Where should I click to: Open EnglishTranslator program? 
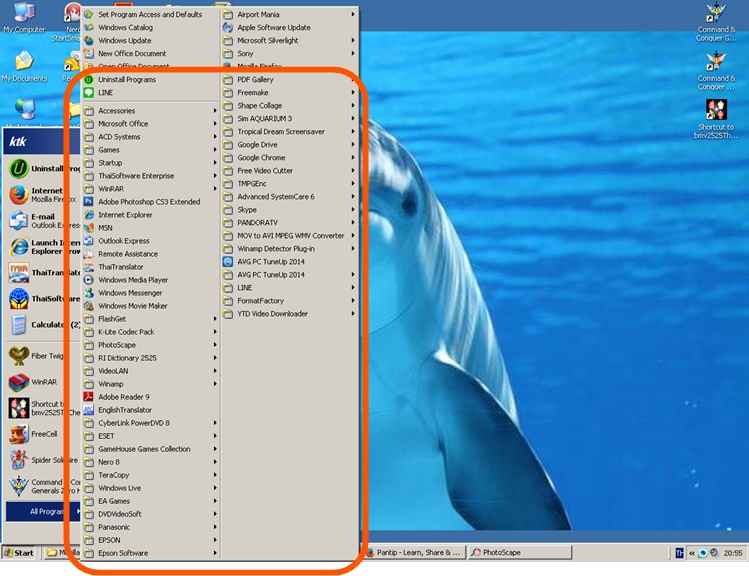pyautogui.click(x=150, y=410)
